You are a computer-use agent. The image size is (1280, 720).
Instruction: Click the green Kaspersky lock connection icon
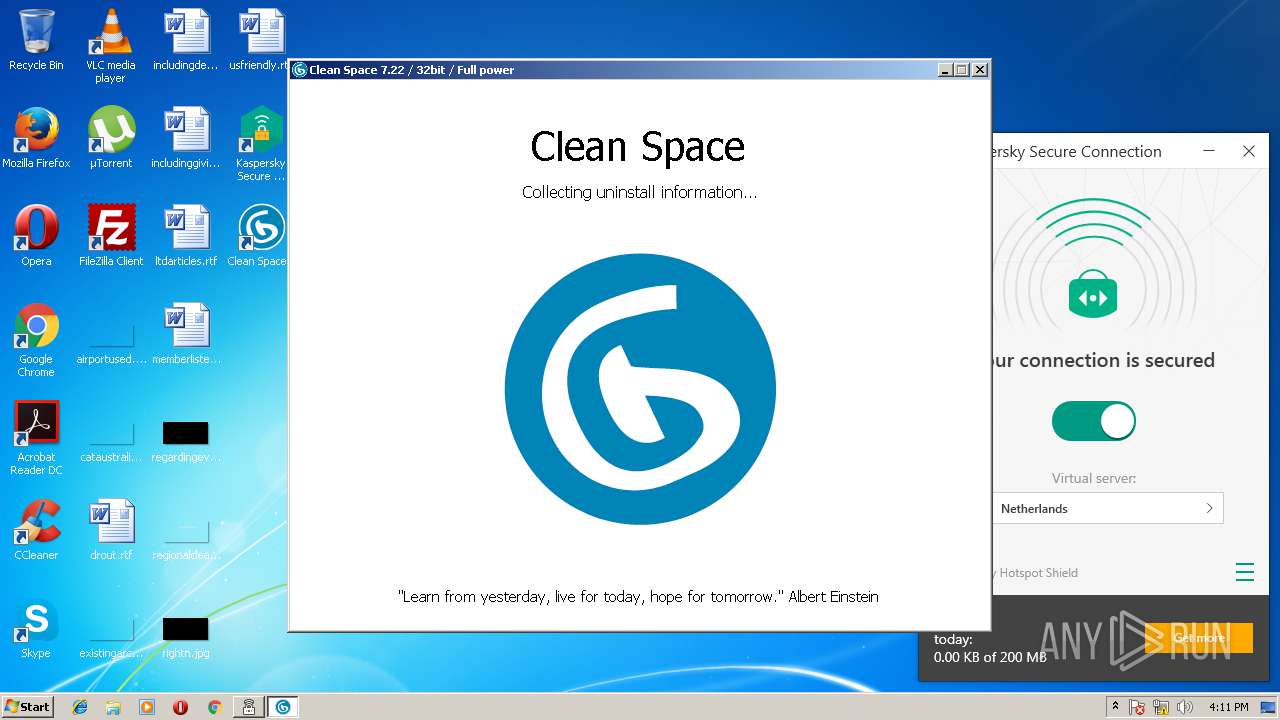pos(1093,295)
